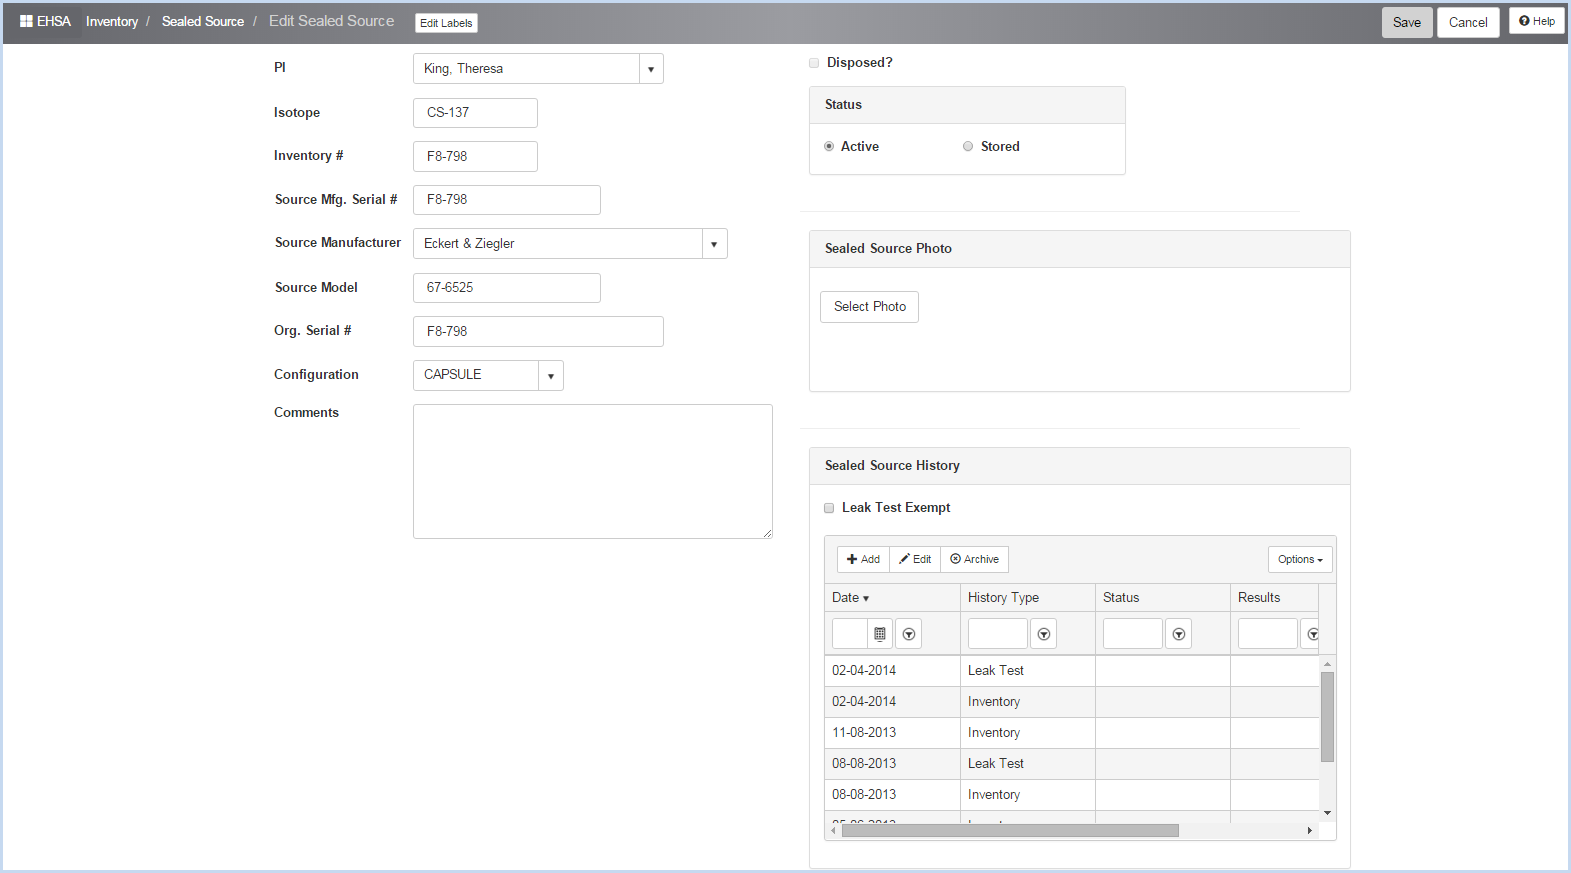Select the Stored status radio button
The width and height of the screenshot is (1571, 873).
[968, 146]
